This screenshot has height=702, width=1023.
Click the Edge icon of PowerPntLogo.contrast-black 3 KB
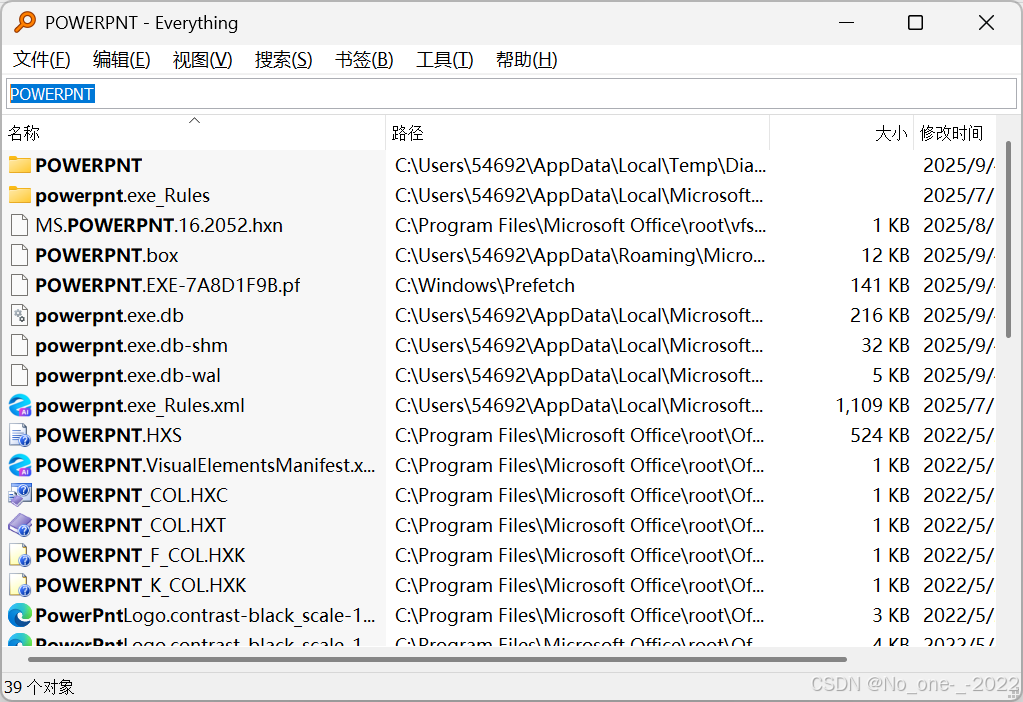coord(20,615)
